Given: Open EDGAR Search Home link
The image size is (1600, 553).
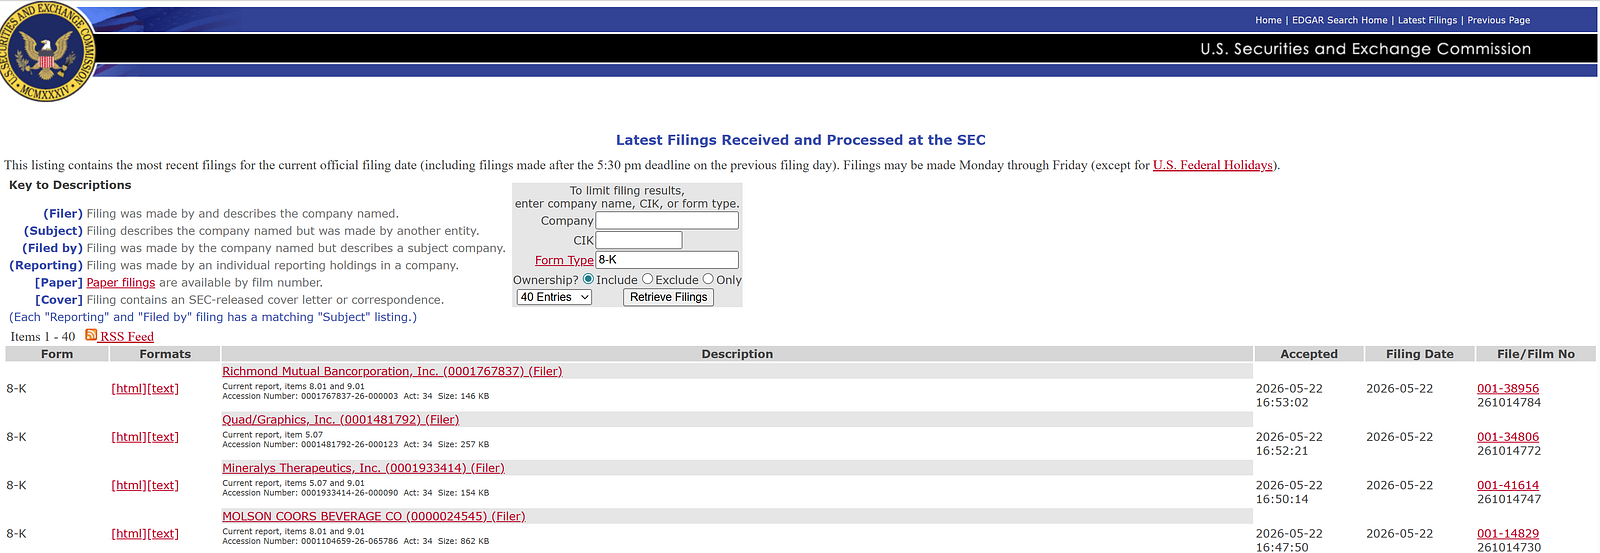Looking at the screenshot, I should 1339,20.
